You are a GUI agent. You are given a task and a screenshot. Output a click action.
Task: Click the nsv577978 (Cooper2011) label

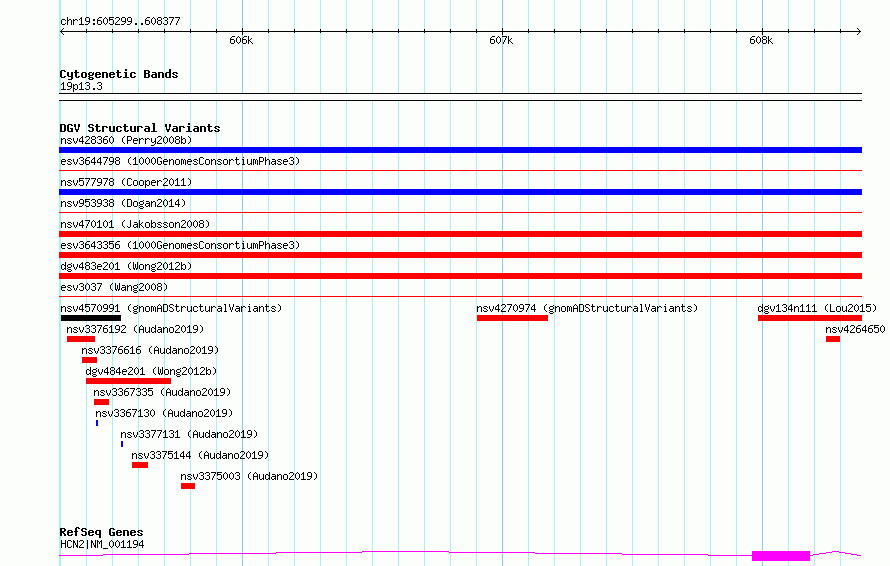[126, 182]
